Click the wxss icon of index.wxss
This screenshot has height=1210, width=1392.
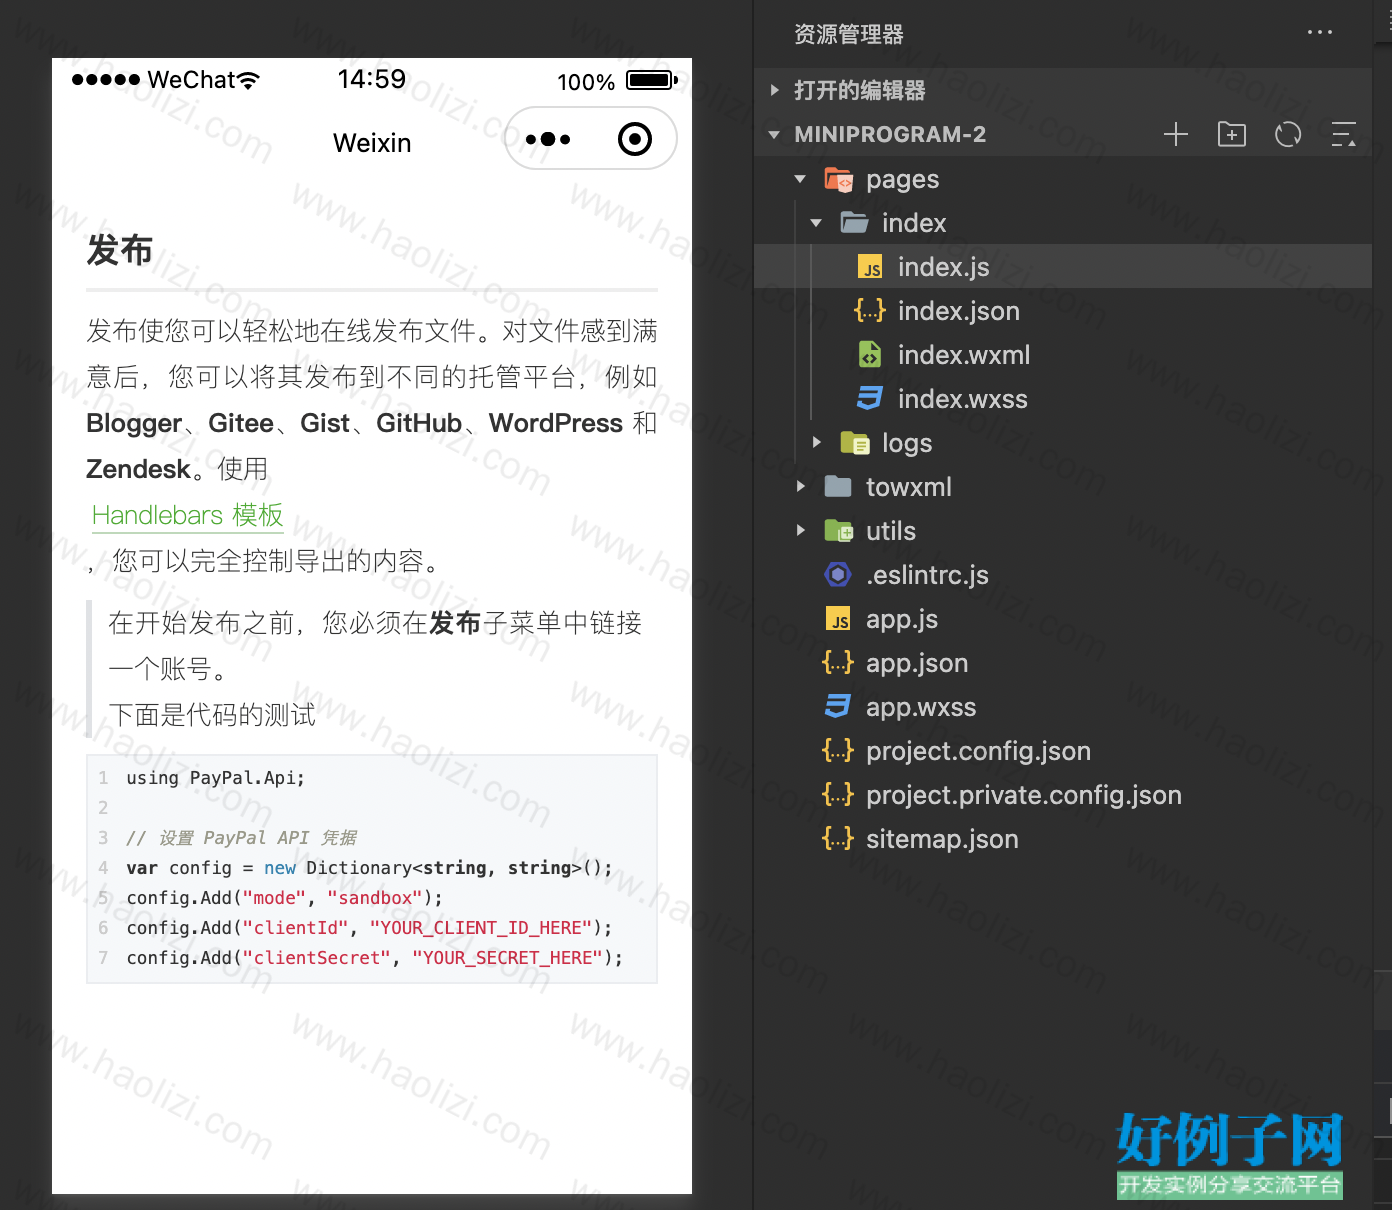pos(870,399)
